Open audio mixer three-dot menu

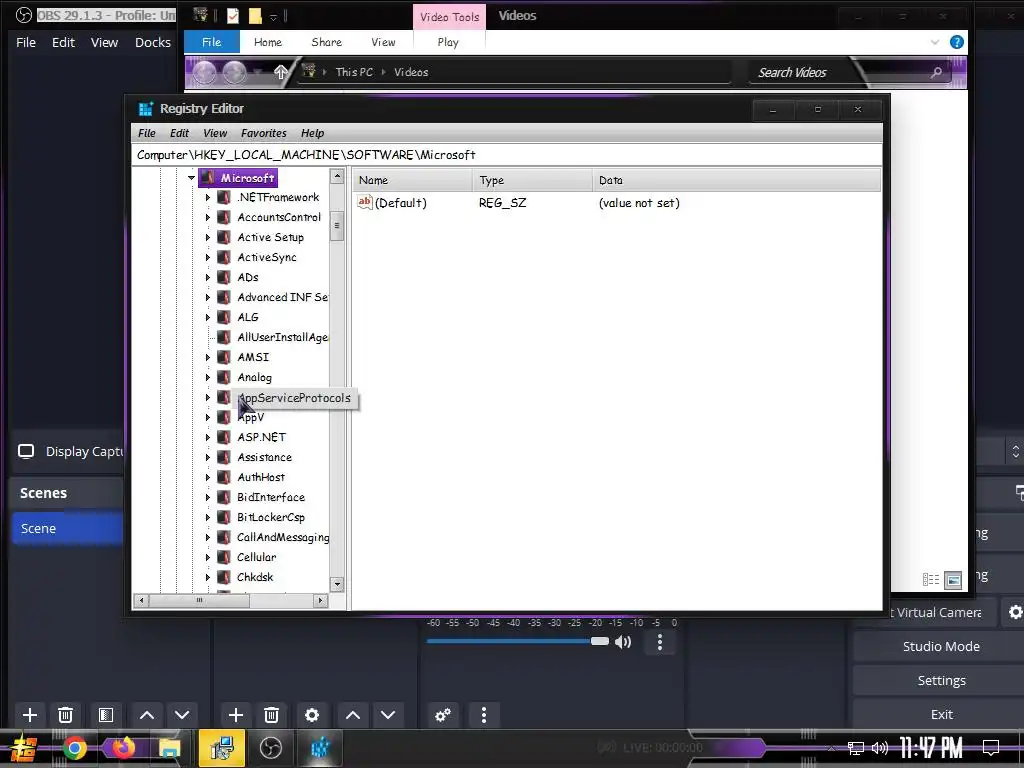point(483,715)
